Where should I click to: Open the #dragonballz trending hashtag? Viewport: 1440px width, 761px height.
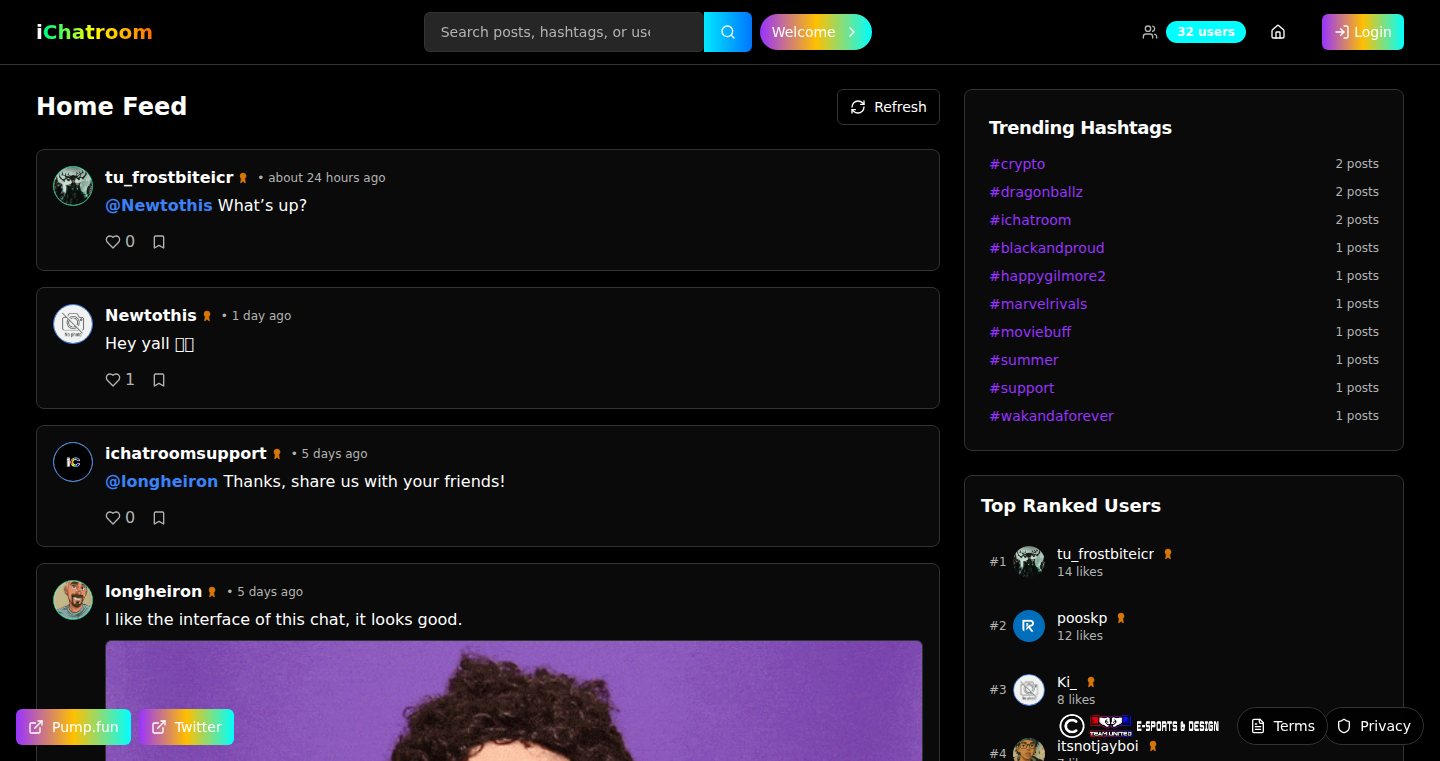pos(1036,192)
